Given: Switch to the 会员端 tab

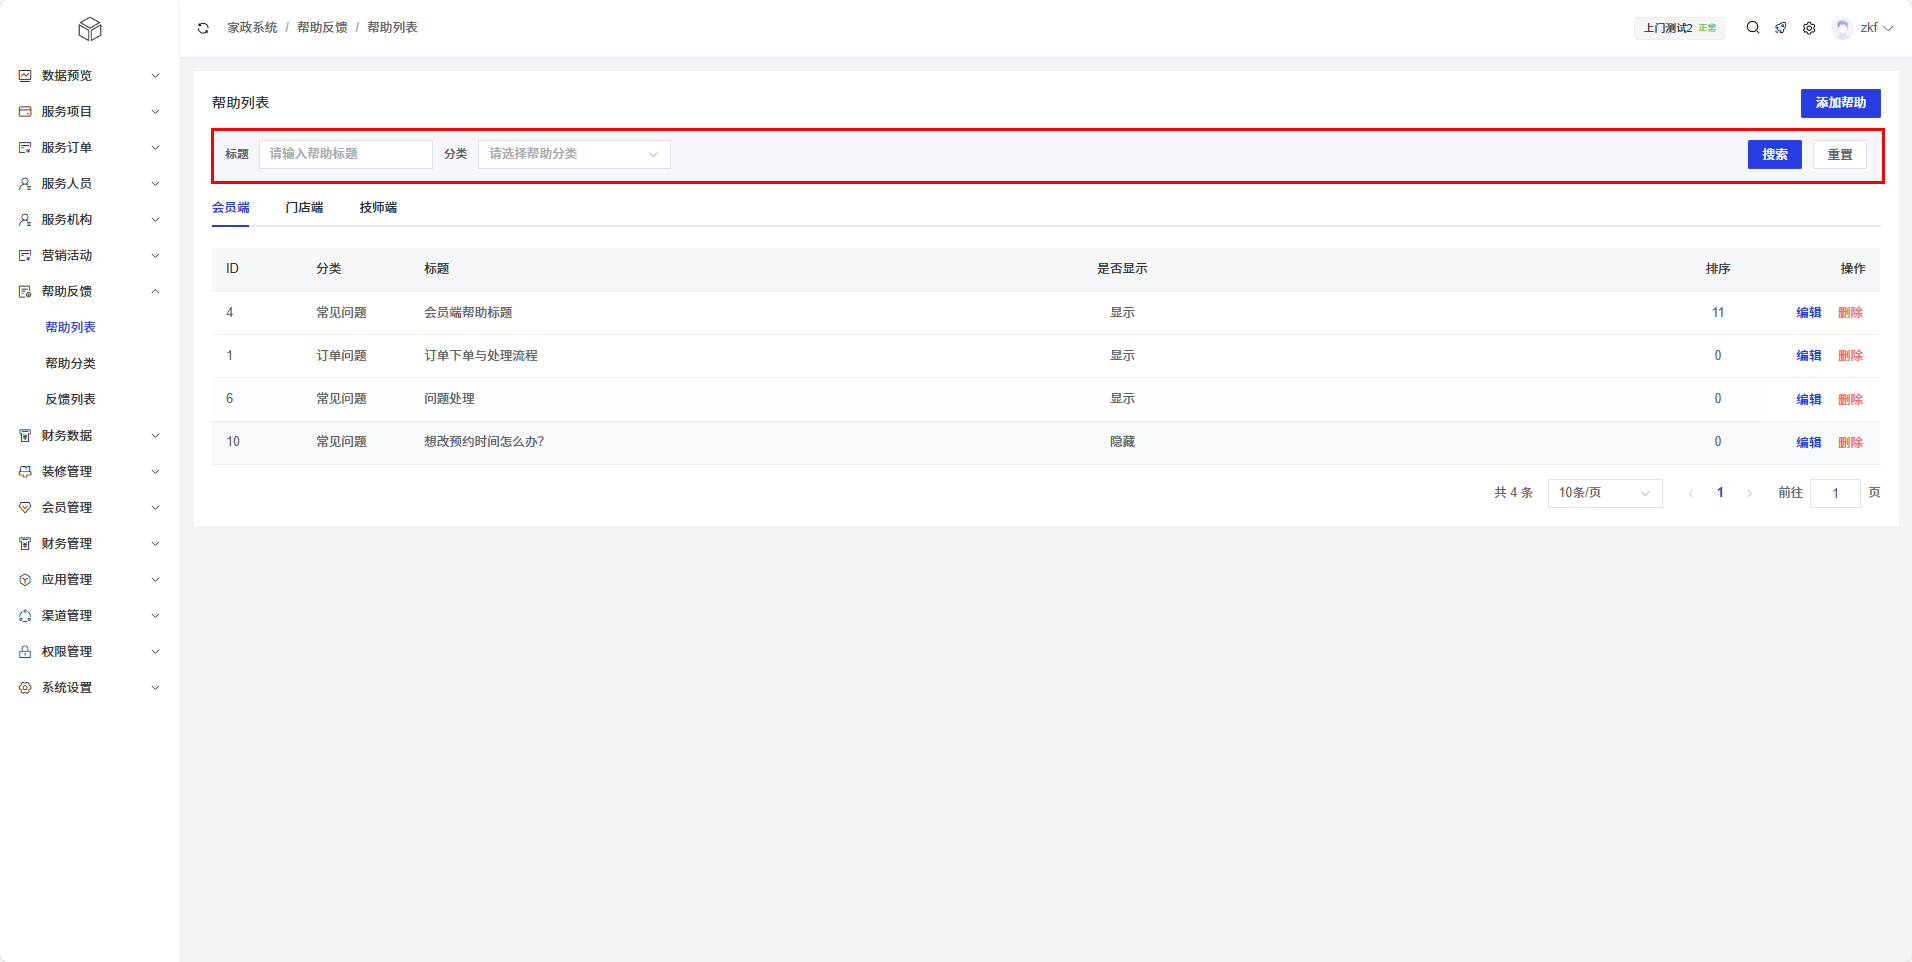Looking at the screenshot, I should [x=231, y=208].
